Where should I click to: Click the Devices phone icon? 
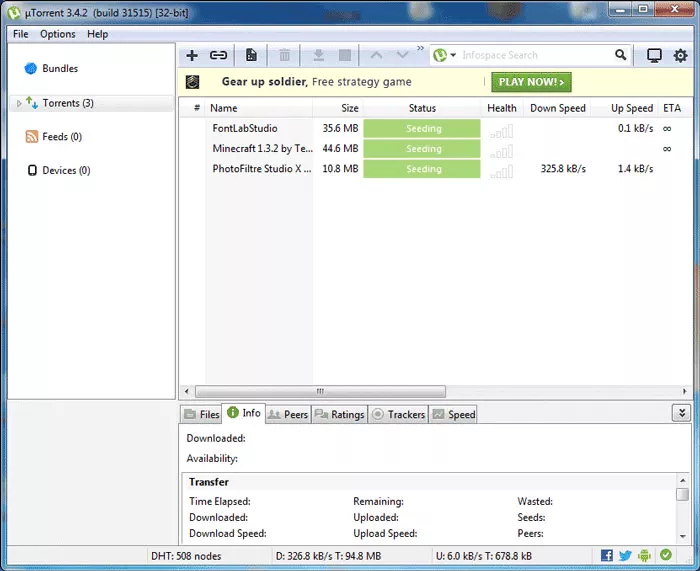tap(32, 170)
